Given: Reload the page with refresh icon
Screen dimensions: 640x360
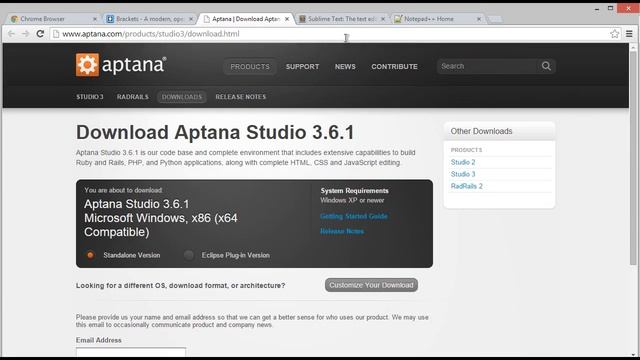Looking at the screenshot, I should (x=40, y=34).
